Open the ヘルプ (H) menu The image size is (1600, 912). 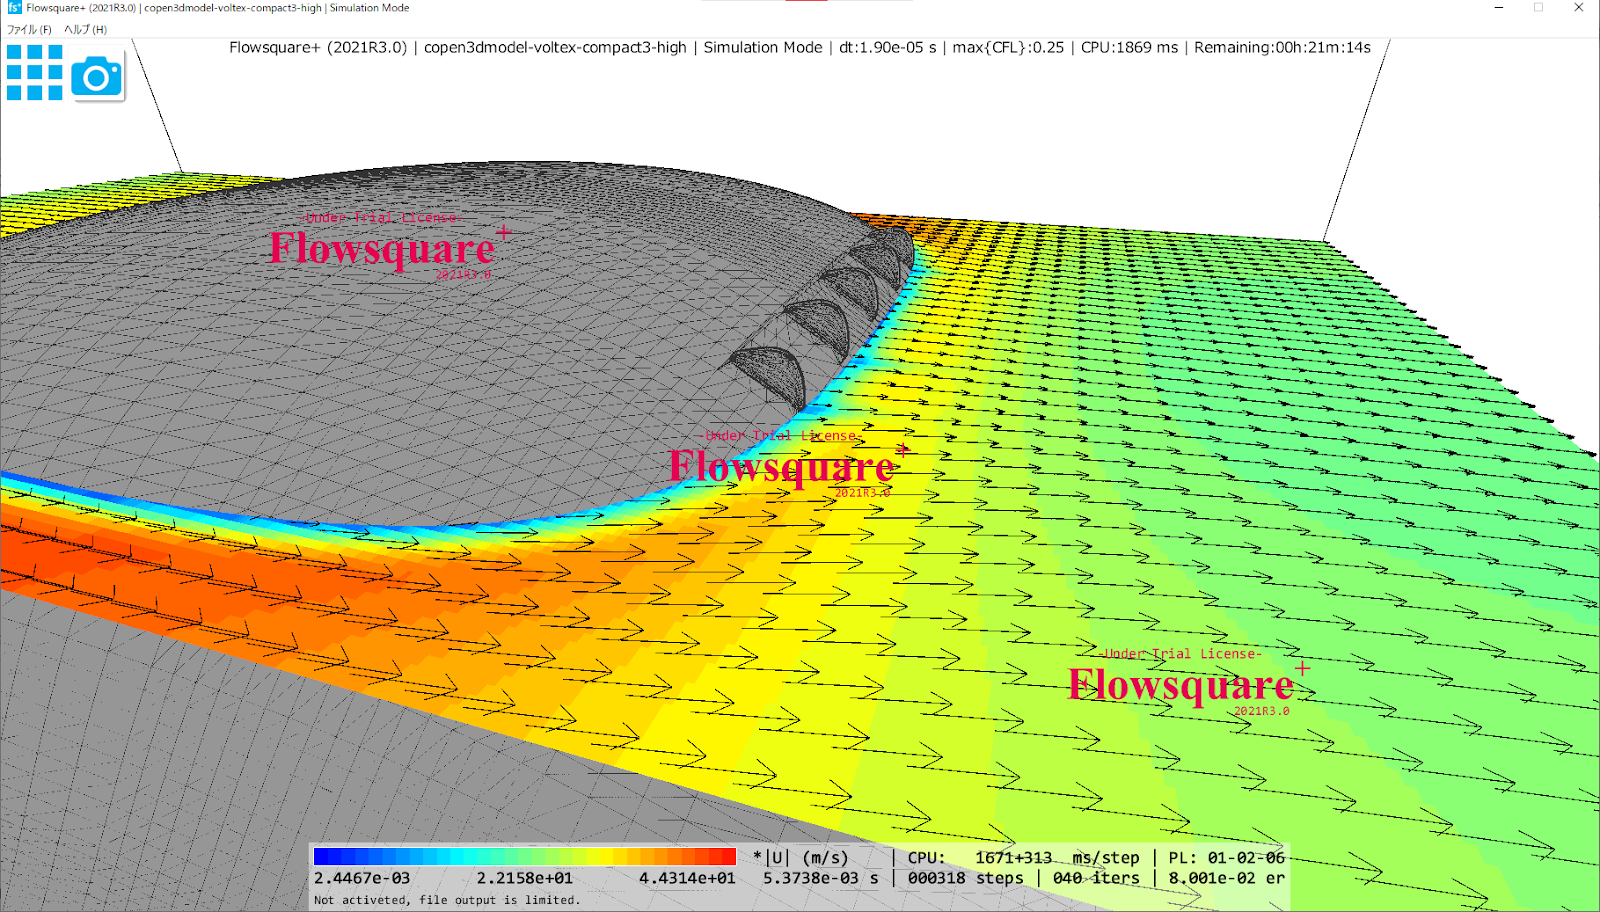[x=85, y=29]
